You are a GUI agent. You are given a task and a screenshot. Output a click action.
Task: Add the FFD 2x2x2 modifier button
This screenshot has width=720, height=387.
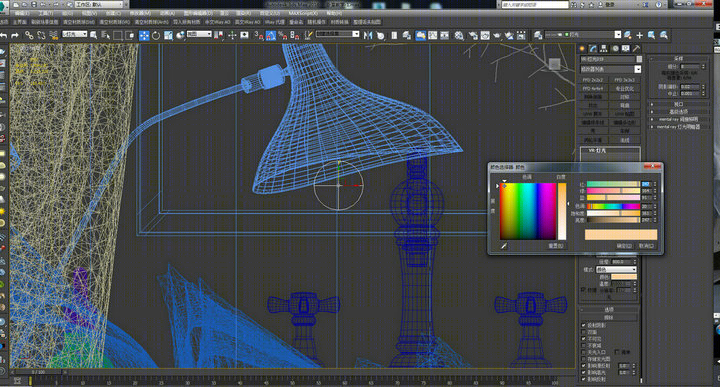tap(593, 80)
